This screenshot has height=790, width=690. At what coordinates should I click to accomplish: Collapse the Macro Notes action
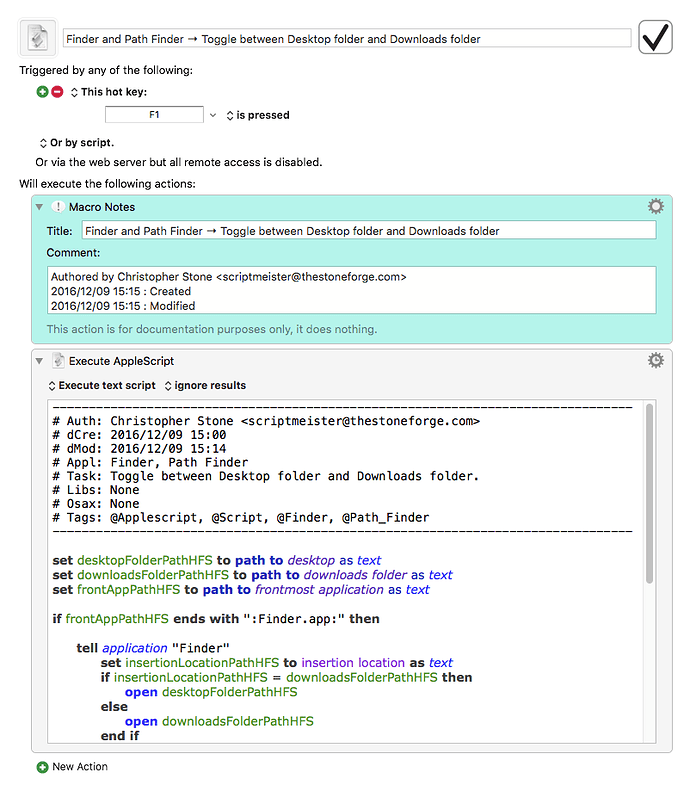coord(39,207)
